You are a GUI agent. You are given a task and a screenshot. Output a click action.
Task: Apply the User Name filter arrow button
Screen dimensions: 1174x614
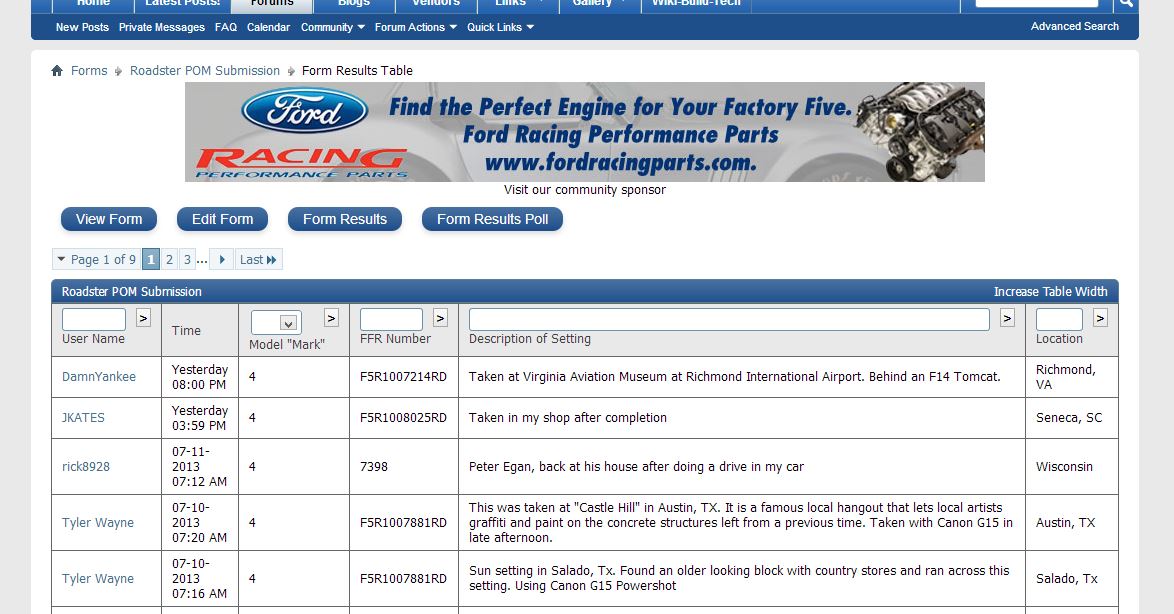pyautogui.click(x=143, y=318)
